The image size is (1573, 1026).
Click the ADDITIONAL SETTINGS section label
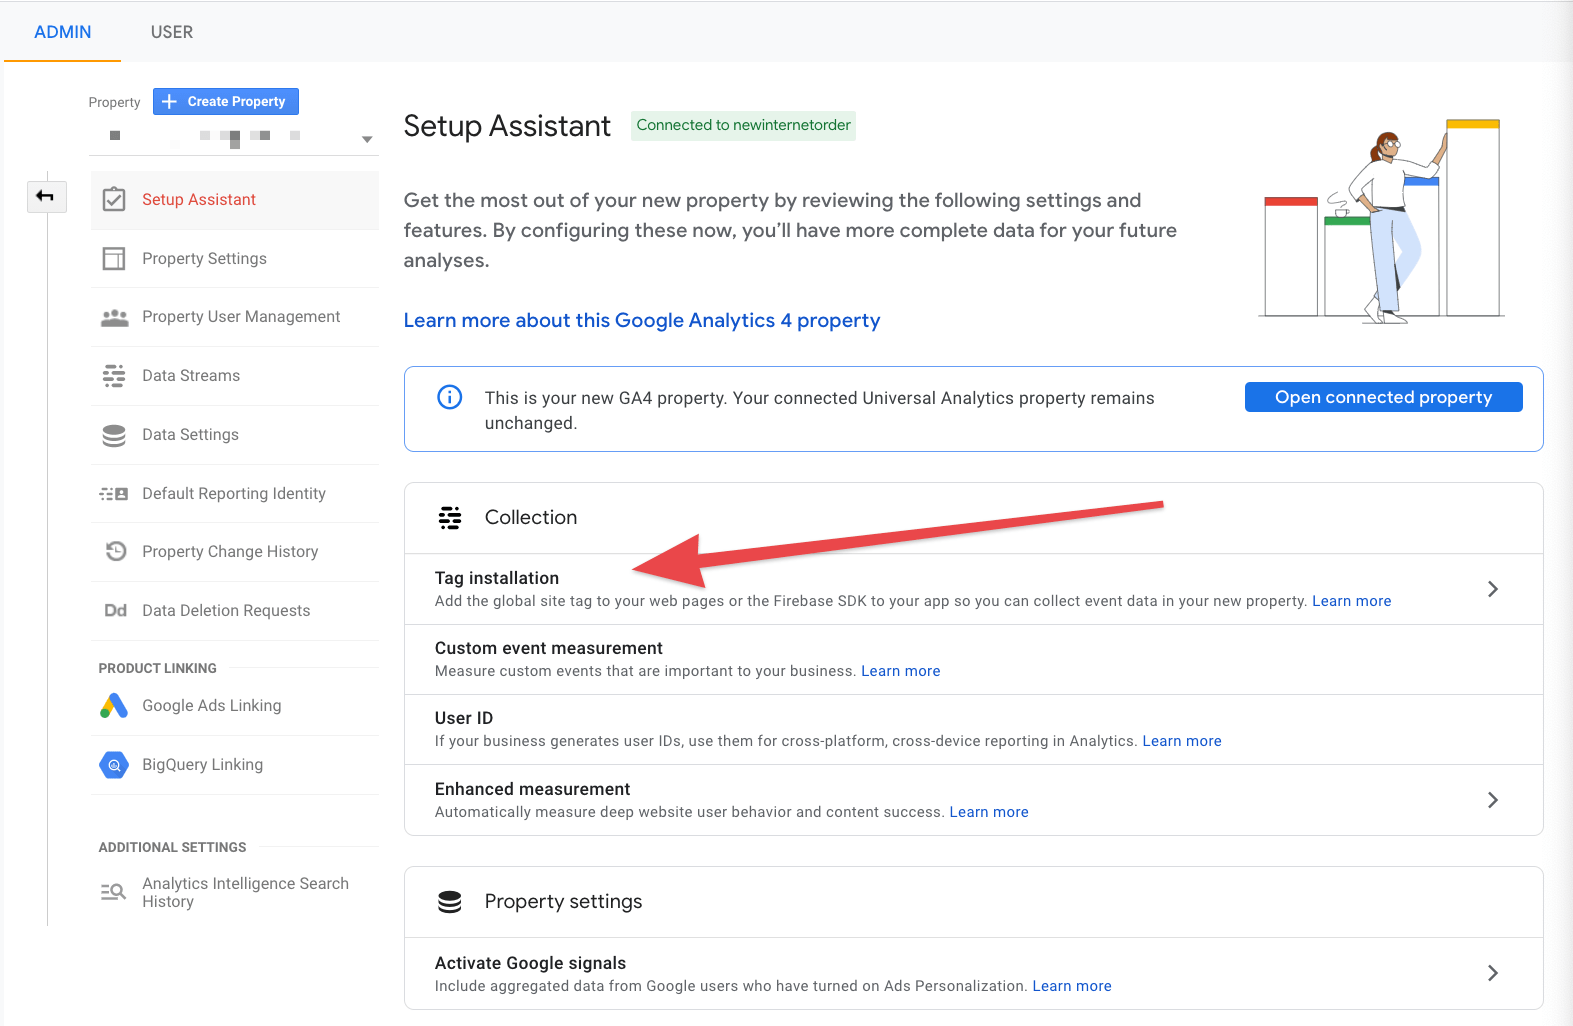point(172,847)
